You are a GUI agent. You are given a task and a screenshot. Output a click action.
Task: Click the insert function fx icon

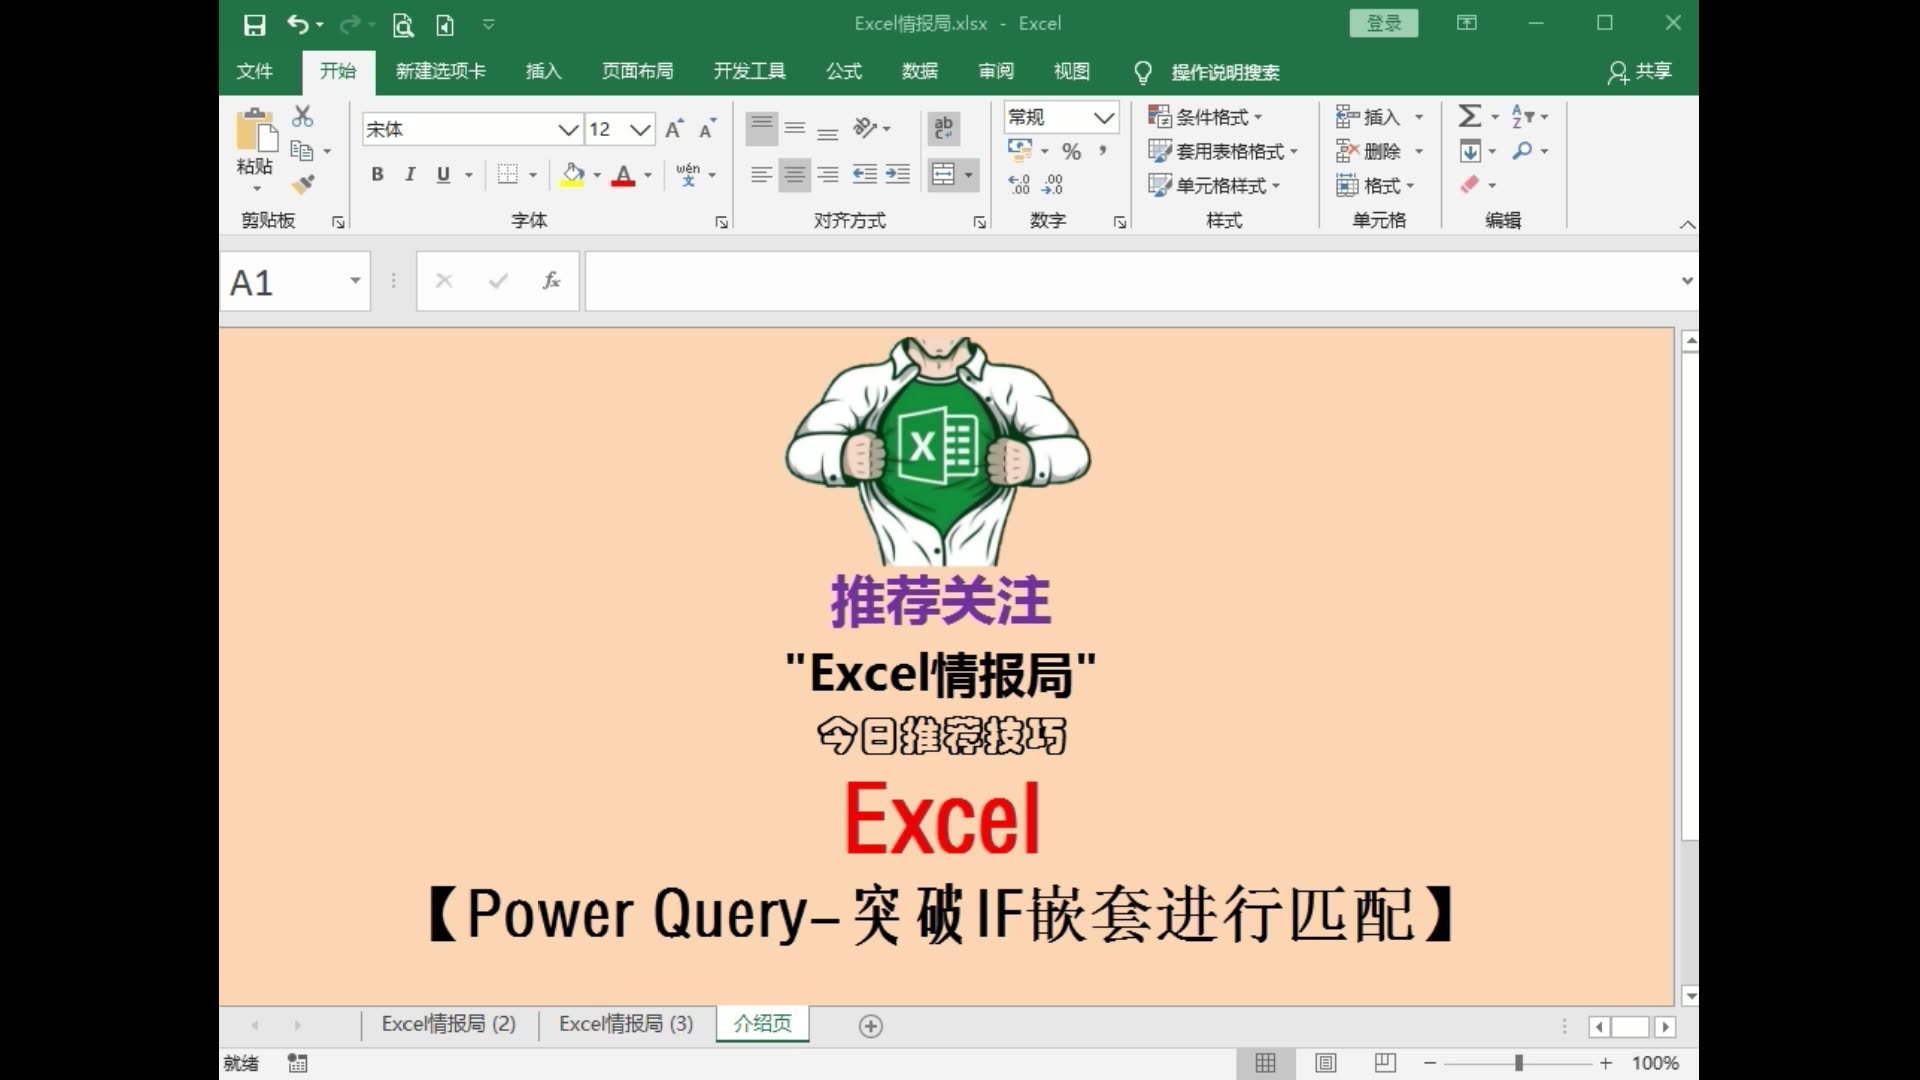click(x=551, y=281)
